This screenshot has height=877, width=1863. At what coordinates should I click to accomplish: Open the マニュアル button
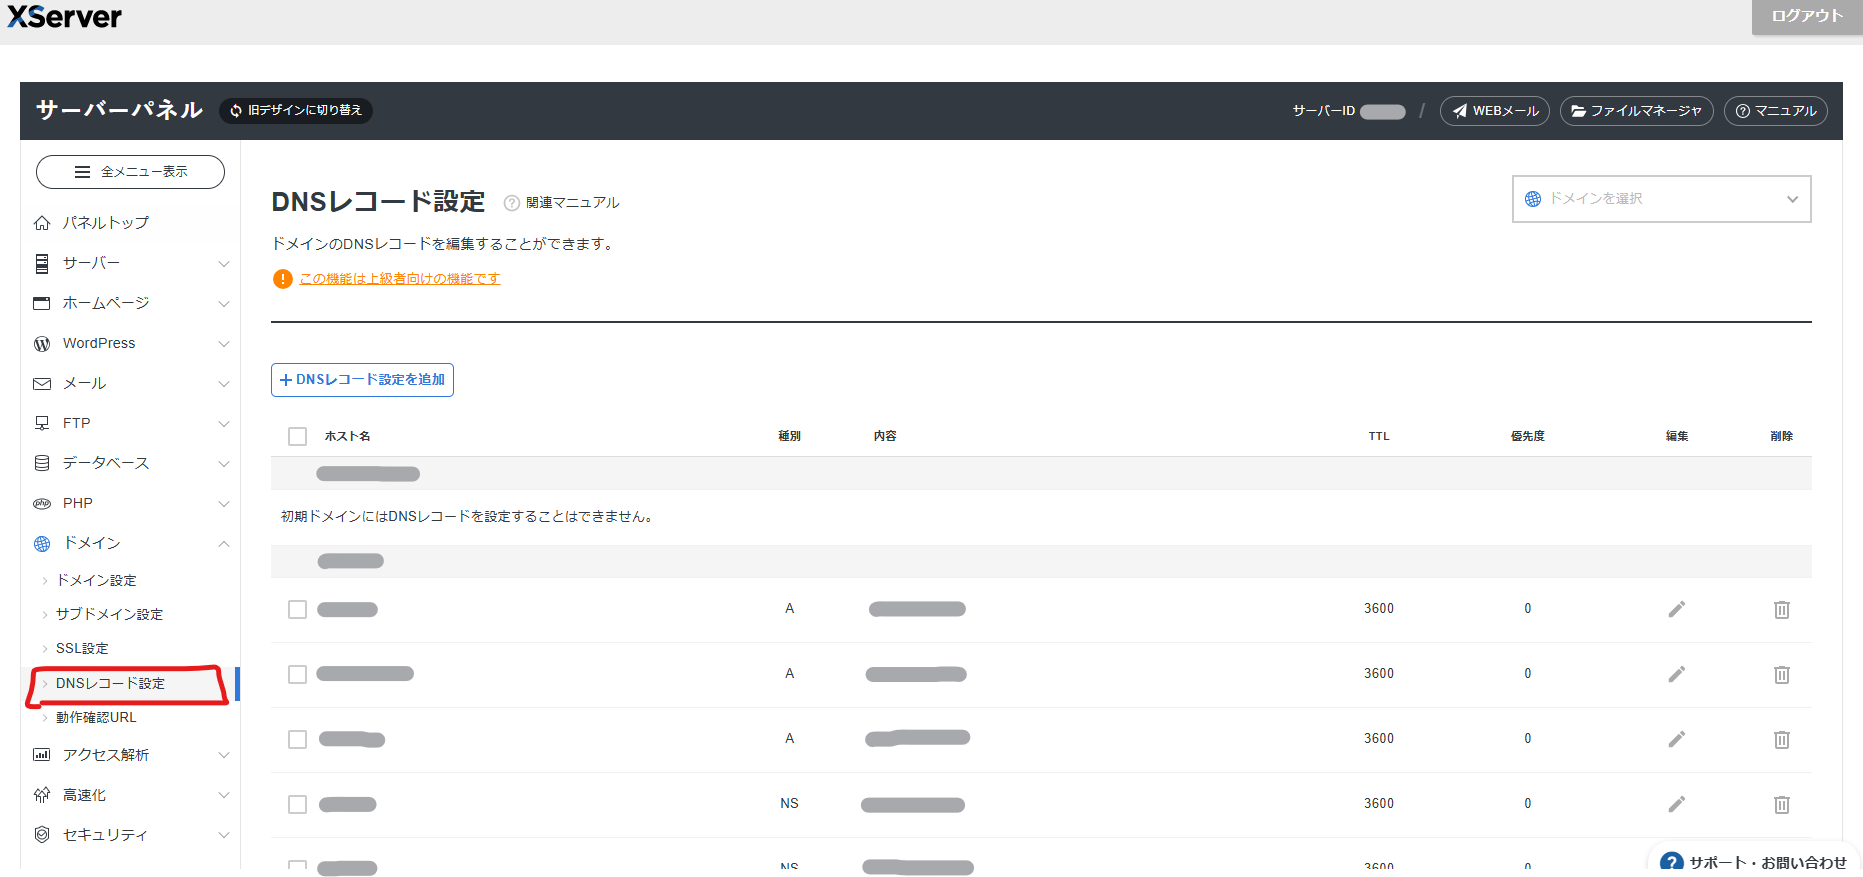pos(1776,111)
